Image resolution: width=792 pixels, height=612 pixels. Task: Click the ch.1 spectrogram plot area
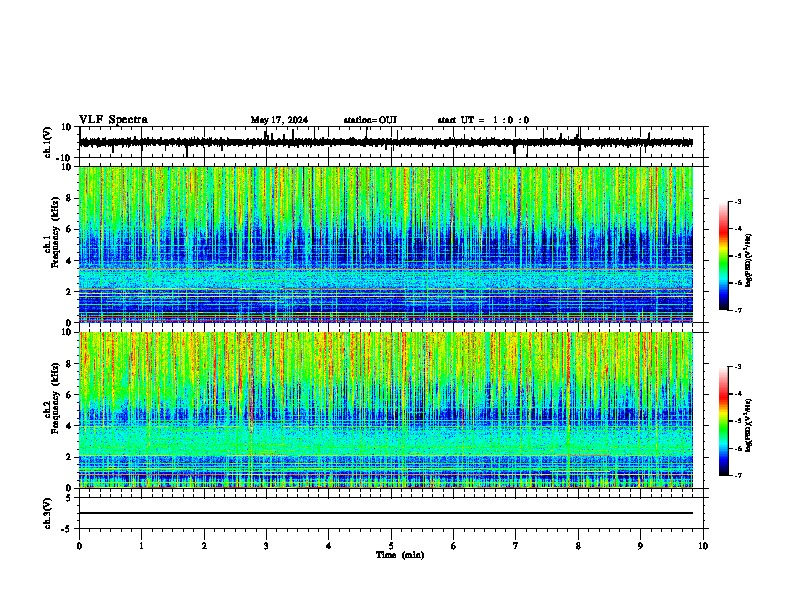386,244
